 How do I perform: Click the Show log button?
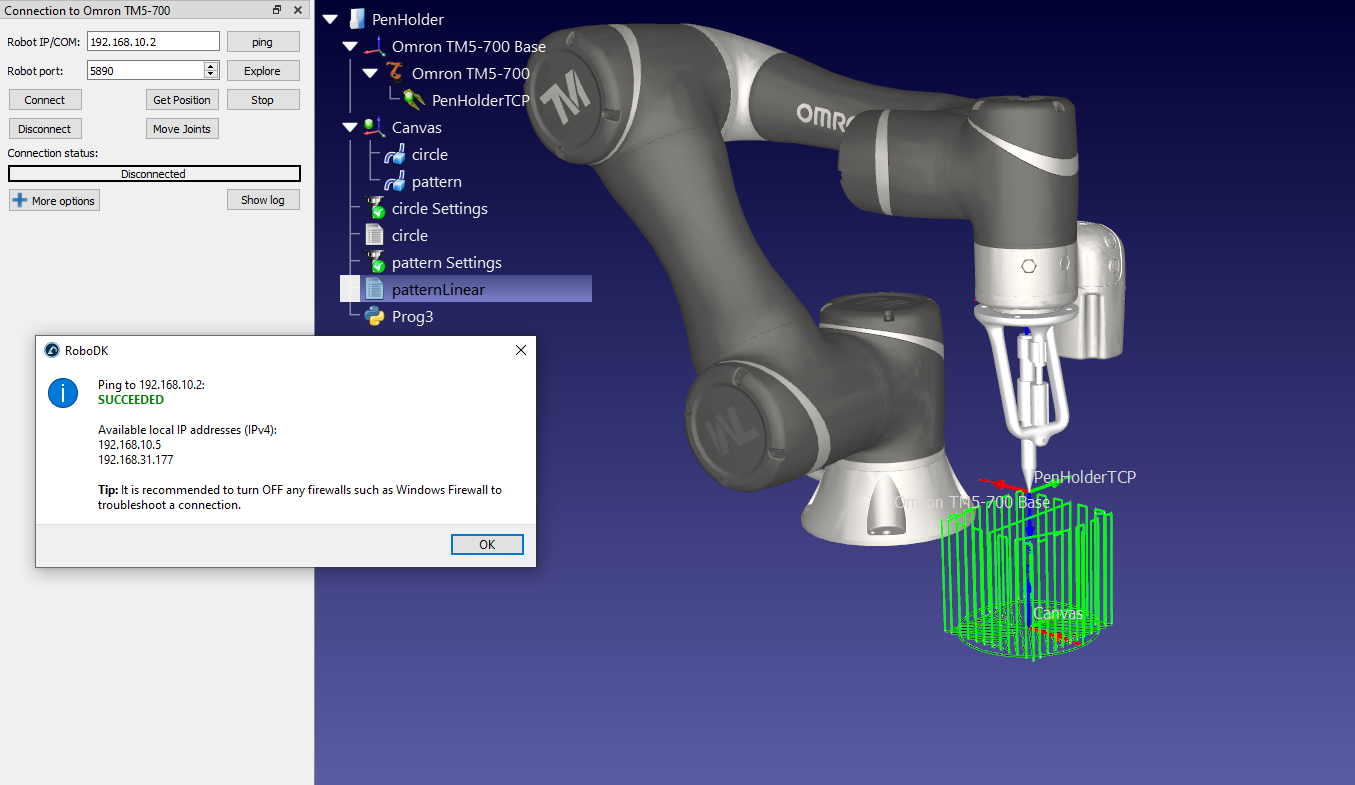tap(262, 200)
